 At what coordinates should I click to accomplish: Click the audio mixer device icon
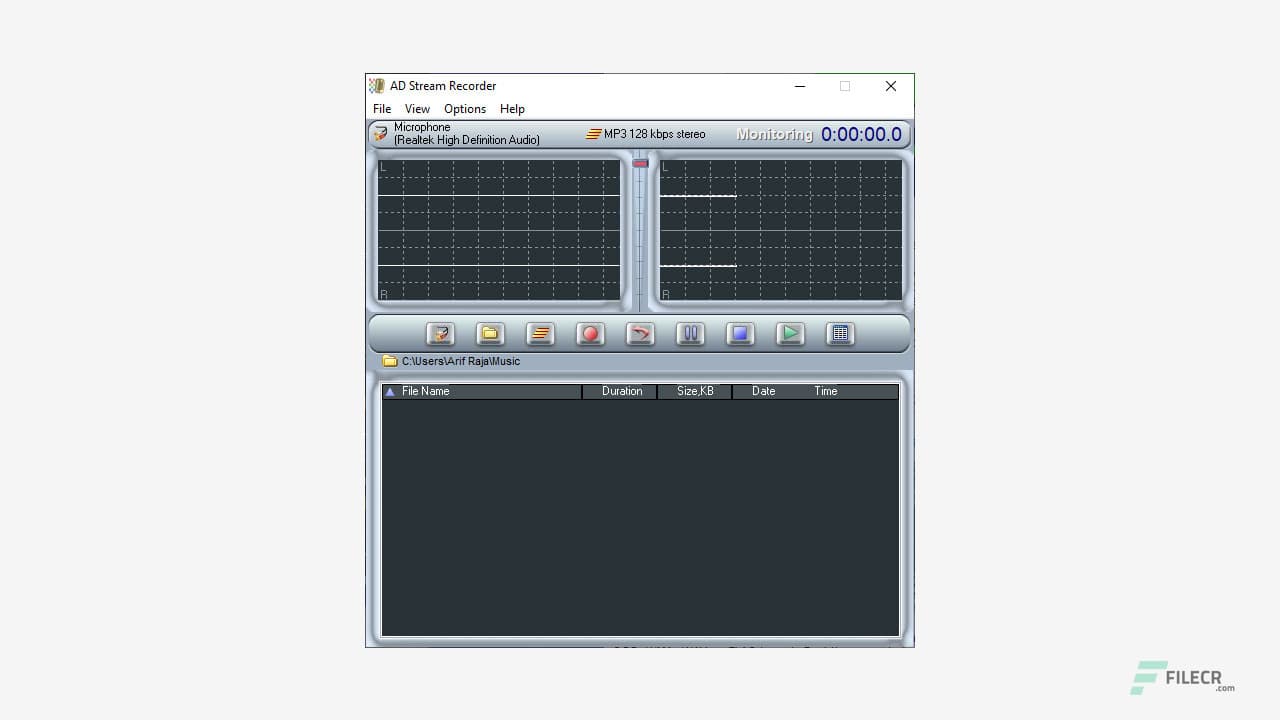coord(440,334)
